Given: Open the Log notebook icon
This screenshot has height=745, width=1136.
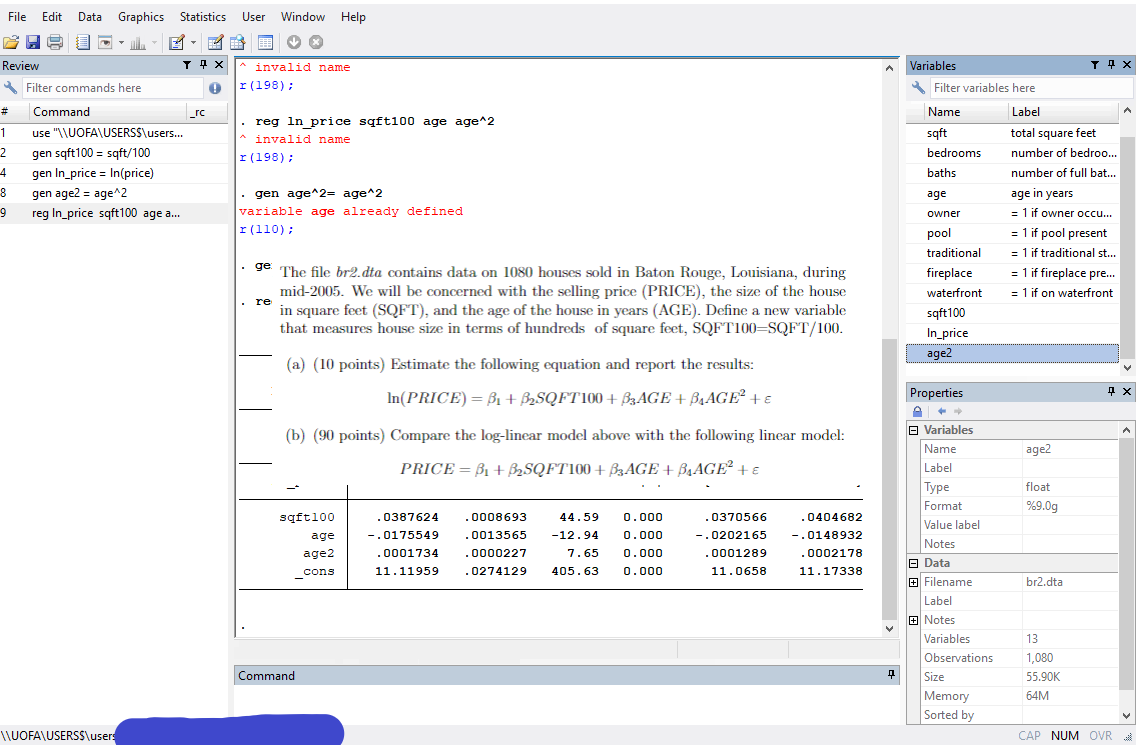Looking at the screenshot, I should [83, 43].
